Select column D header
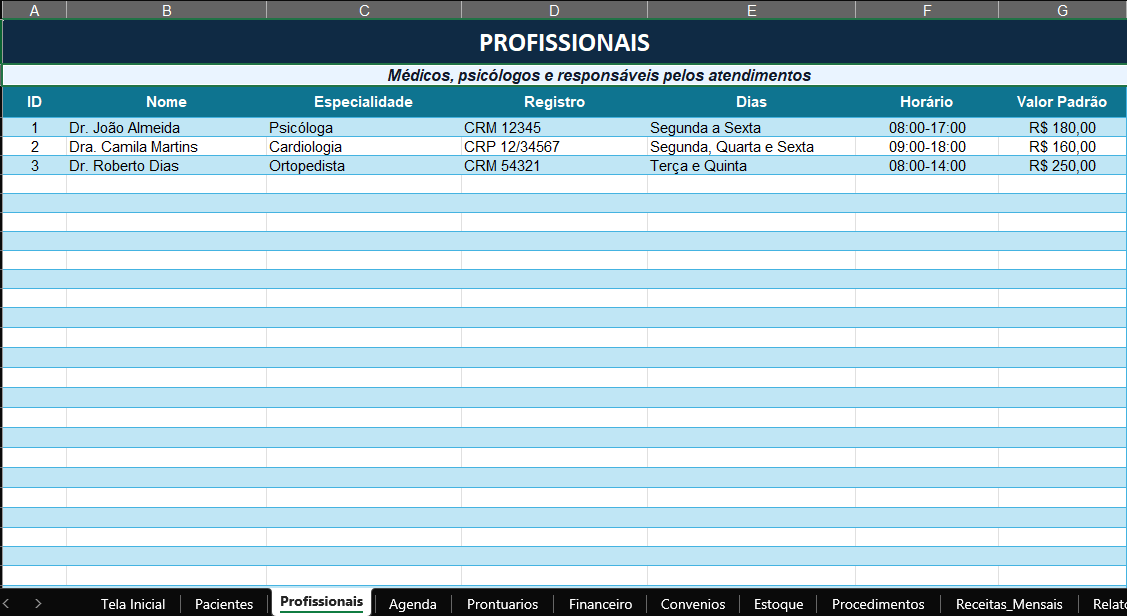 click(x=554, y=10)
